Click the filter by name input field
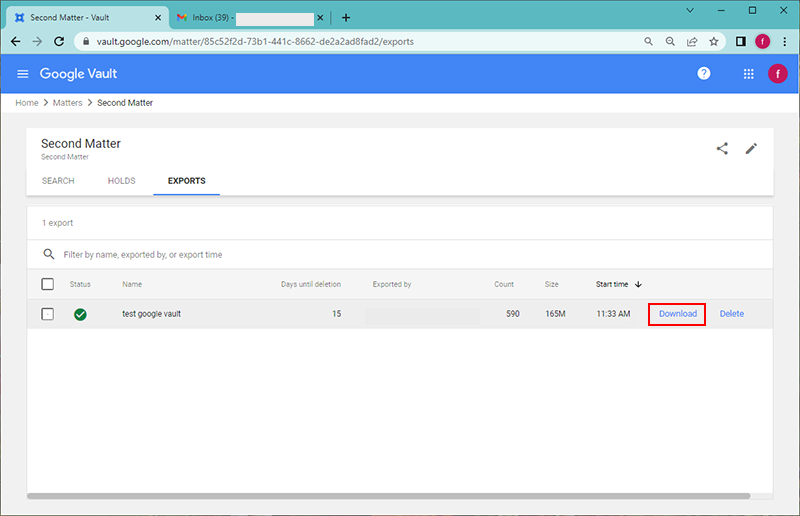The height and width of the screenshot is (516, 800). point(399,254)
